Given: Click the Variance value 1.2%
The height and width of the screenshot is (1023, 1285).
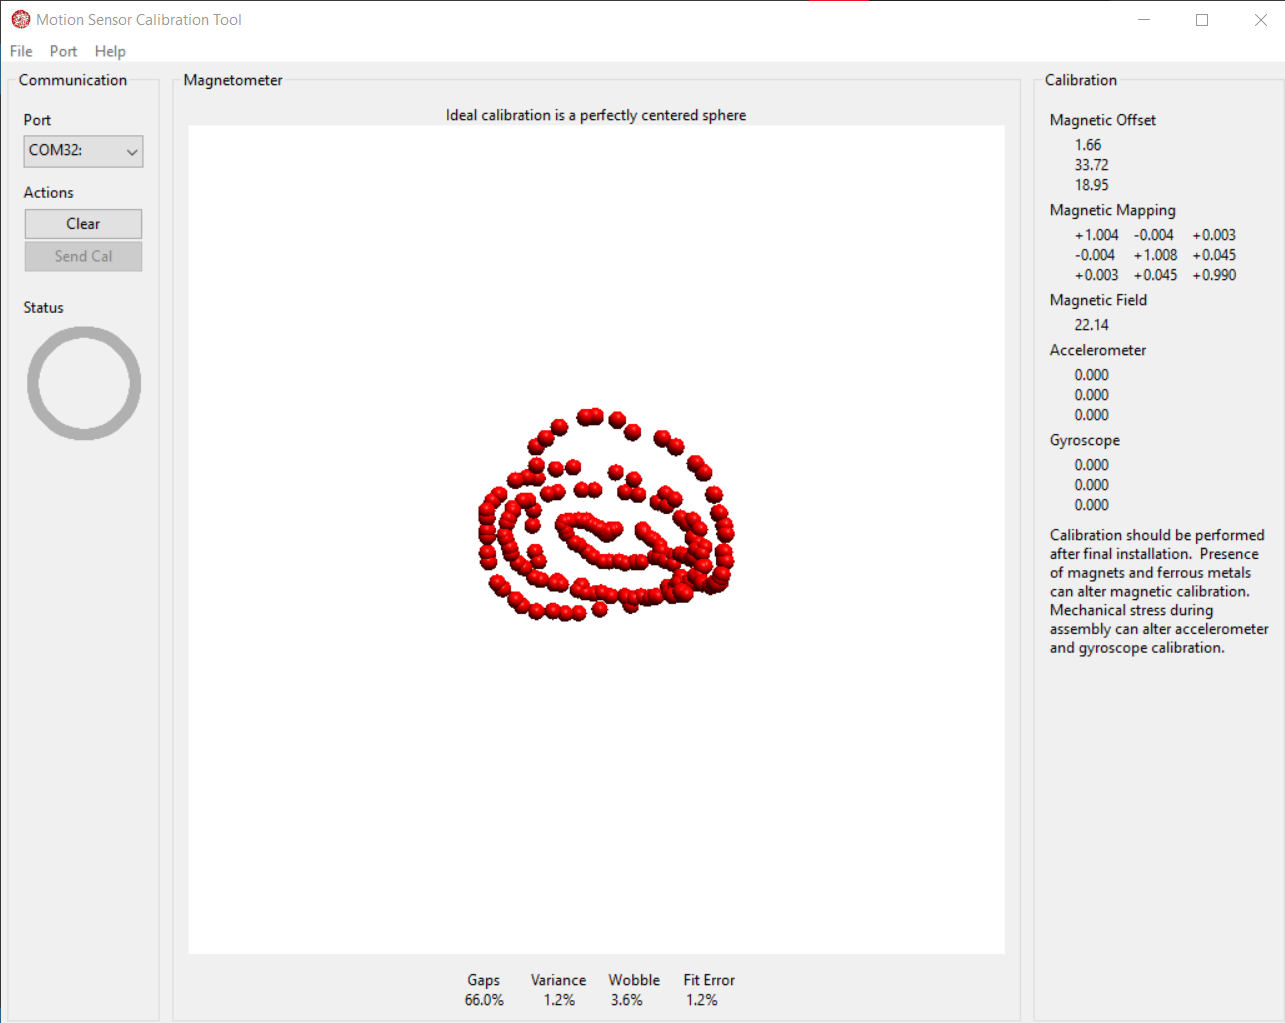Looking at the screenshot, I should pyautogui.click(x=559, y=1000).
